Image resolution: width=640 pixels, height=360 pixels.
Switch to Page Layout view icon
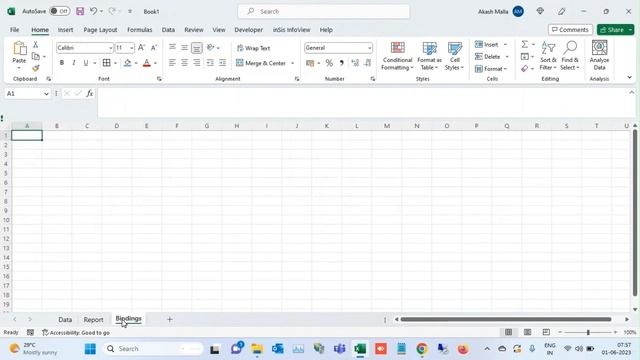pyautogui.click(x=527, y=333)
